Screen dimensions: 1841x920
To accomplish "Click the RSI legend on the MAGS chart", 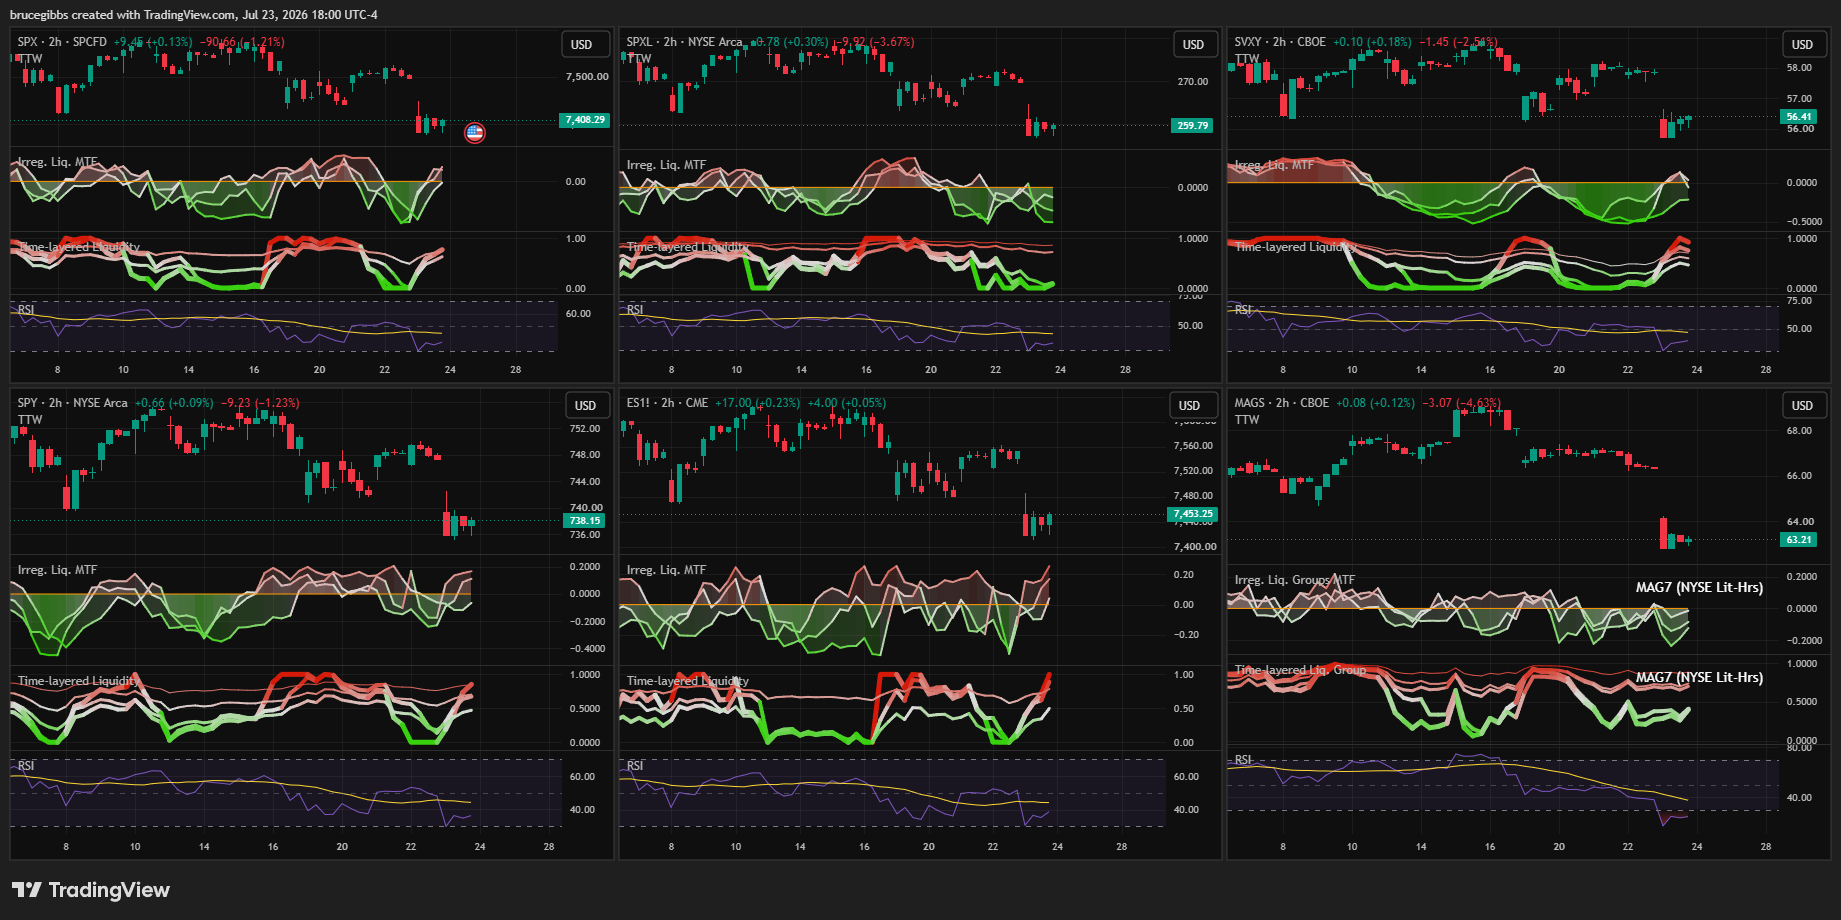I will tap(1243, 760).
